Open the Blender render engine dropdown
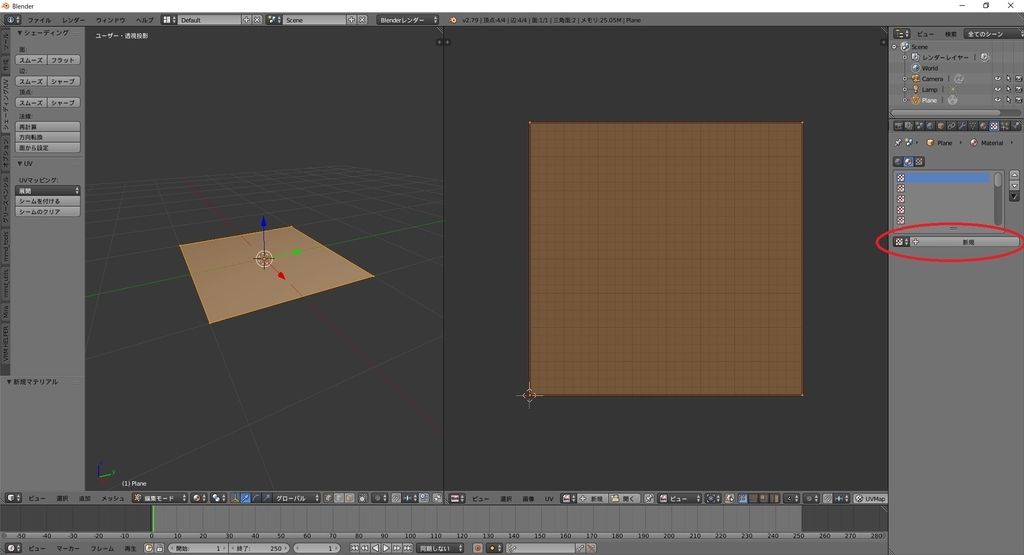This screenshot has width=1024, height=555. pos(408,20)
